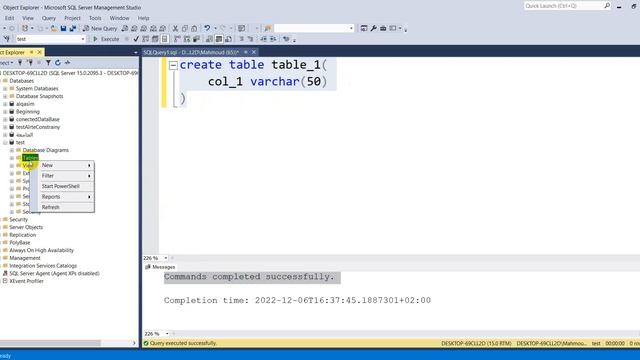This screenshot has height=360, width=640.
Task: Click the Change Connection icon left of database box
Action: coord(7,39)
